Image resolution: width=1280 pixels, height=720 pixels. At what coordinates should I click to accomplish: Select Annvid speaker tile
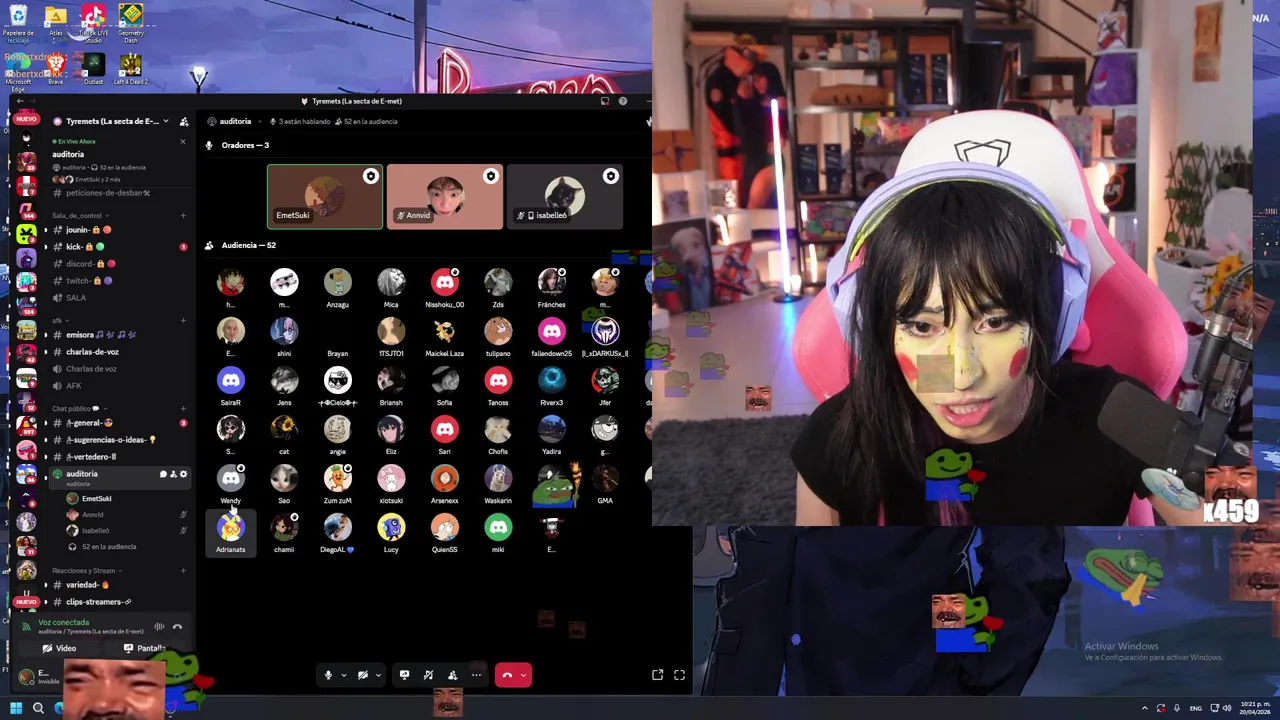pos(445,197)
